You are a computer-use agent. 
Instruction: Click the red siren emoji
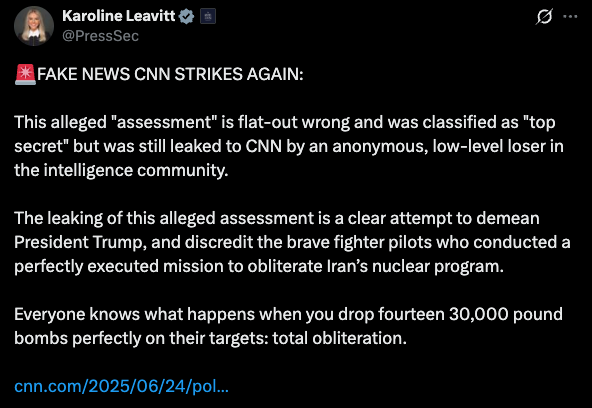pos(25,74)
